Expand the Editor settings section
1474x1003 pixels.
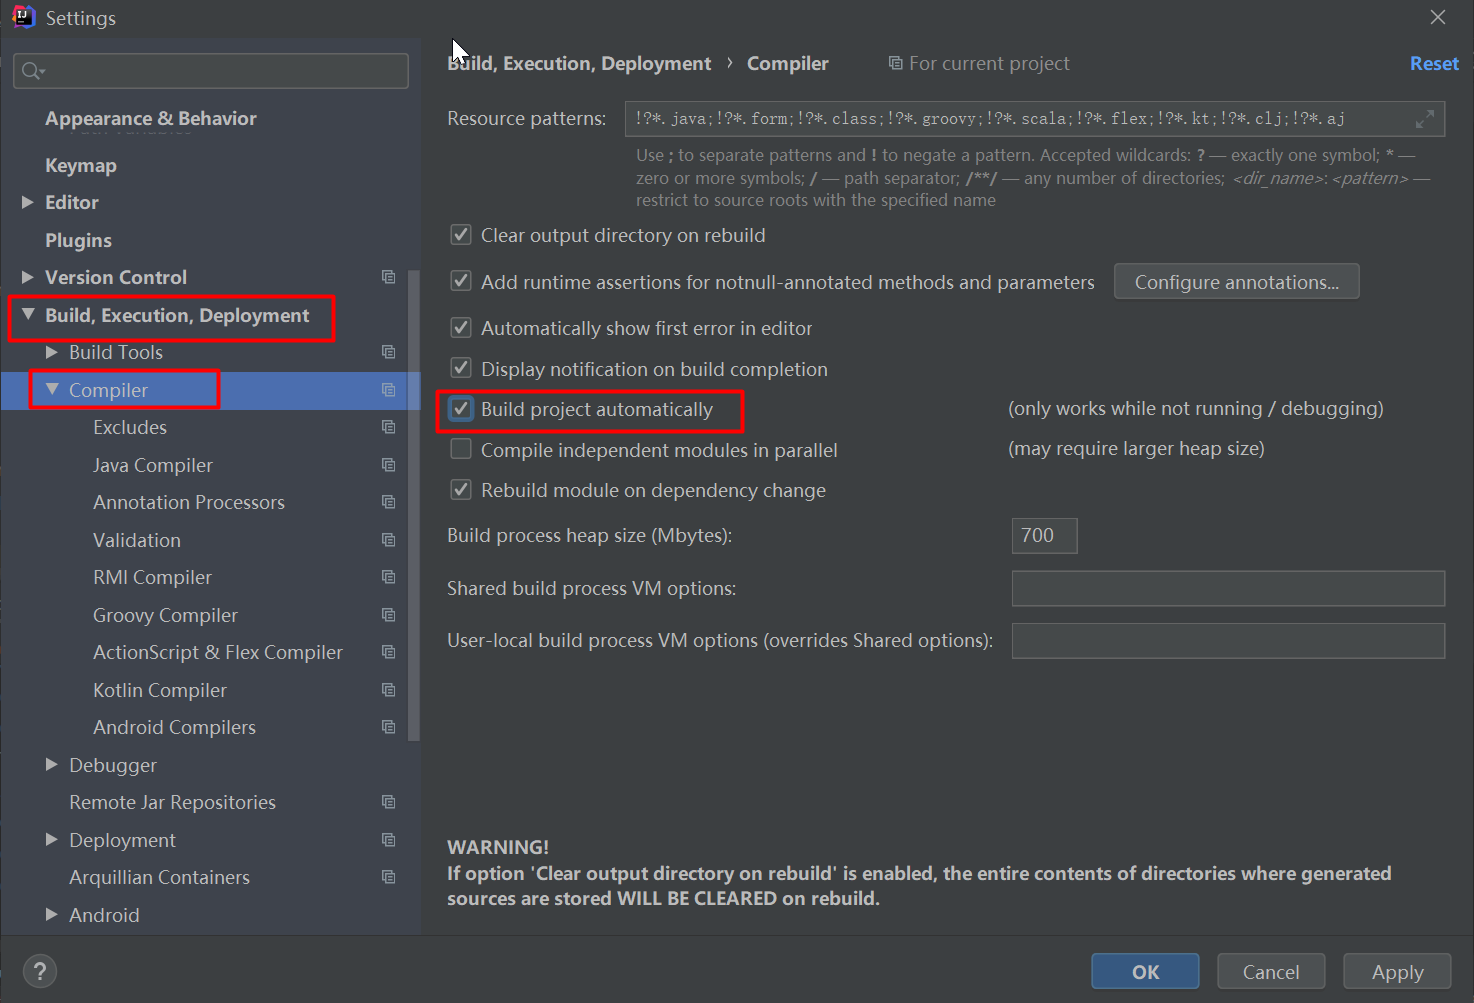(x=28, y=202)
